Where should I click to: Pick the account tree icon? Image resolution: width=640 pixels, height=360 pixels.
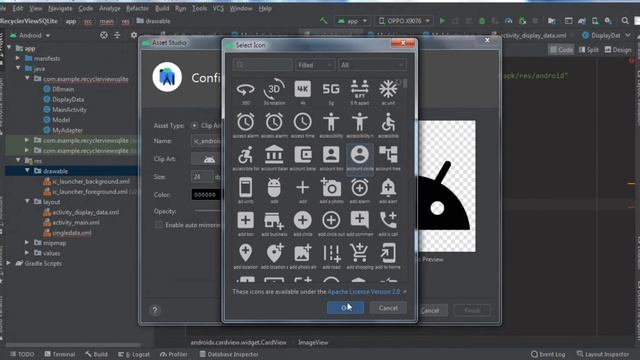[388, 155]
